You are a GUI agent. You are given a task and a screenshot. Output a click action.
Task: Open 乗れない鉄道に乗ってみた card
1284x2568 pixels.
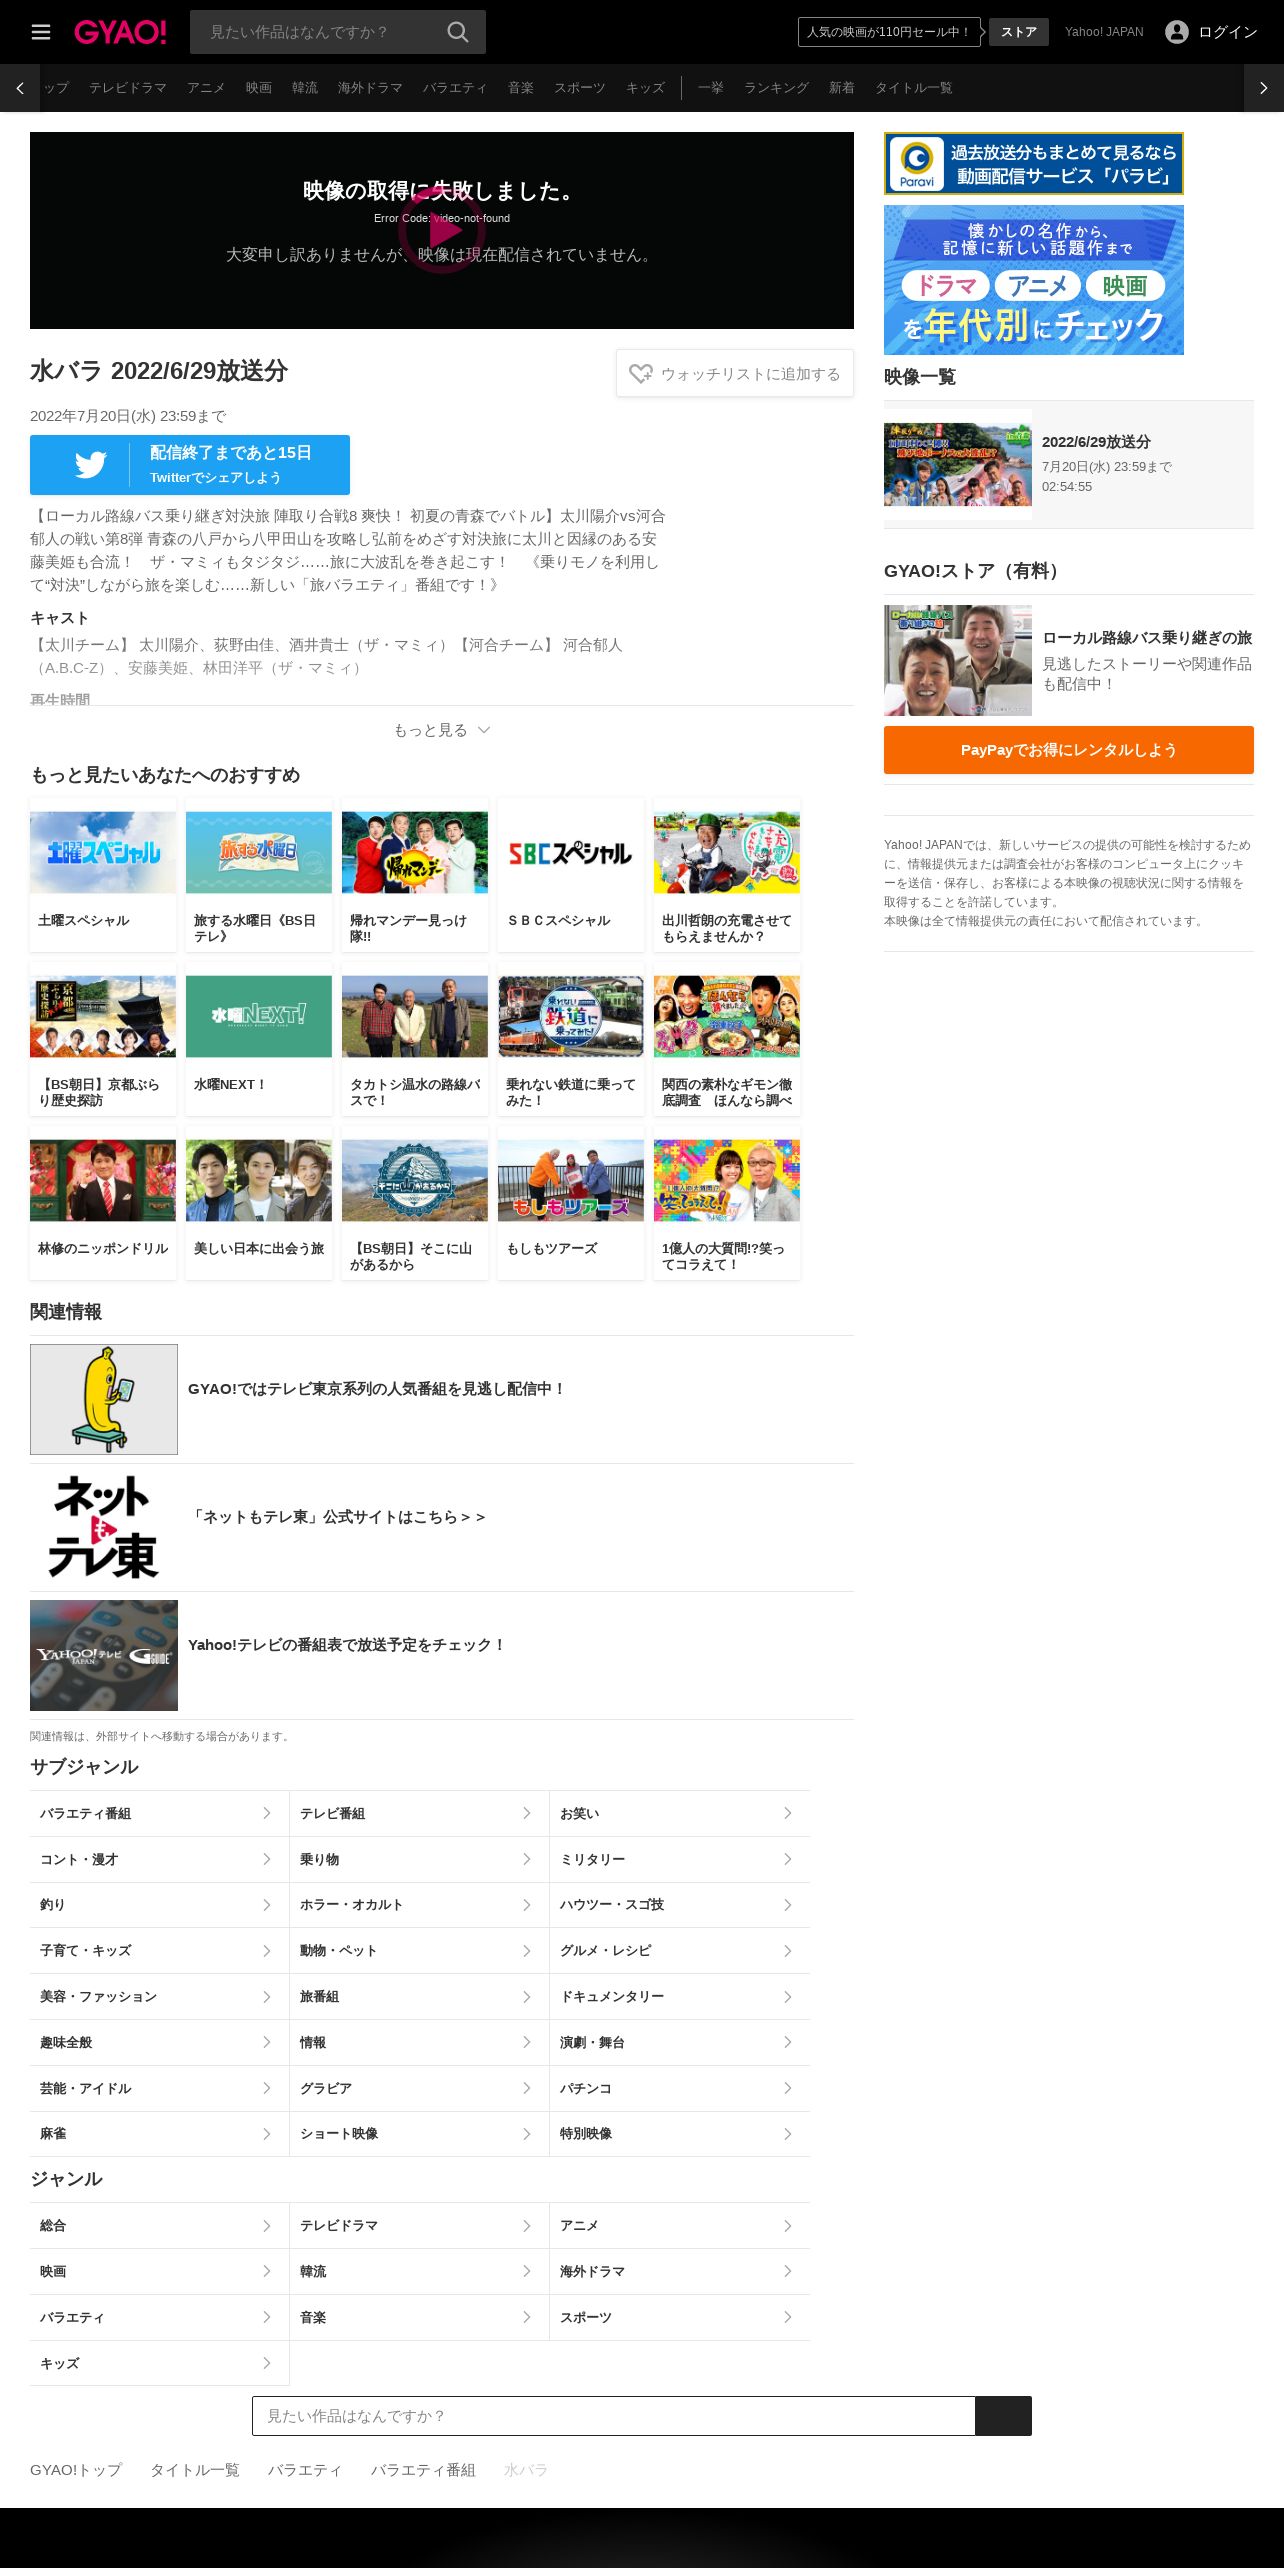571,1039
